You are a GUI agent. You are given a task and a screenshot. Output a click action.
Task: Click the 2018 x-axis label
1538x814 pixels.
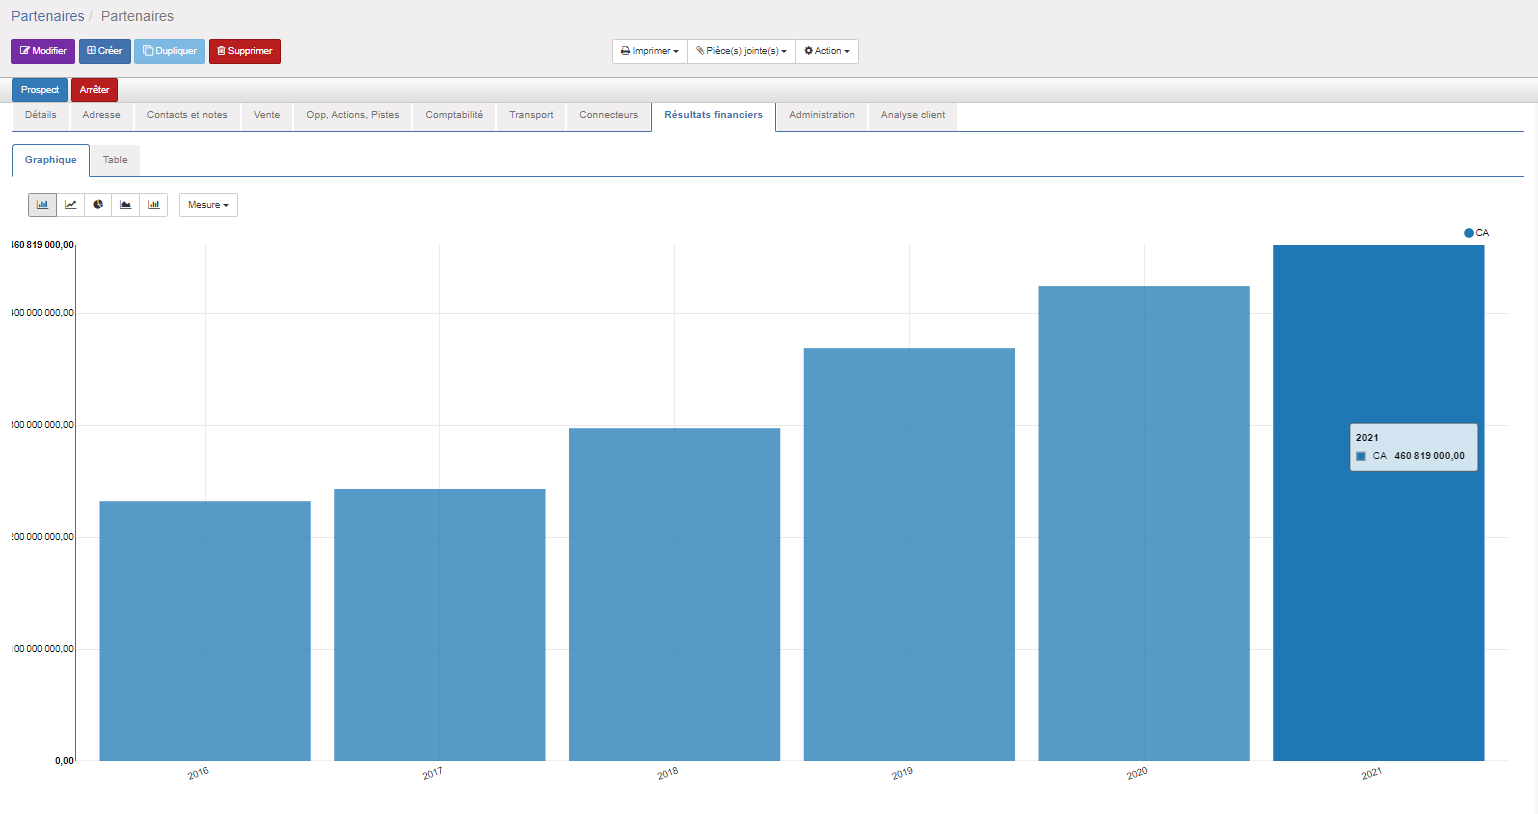pos(668,773)
